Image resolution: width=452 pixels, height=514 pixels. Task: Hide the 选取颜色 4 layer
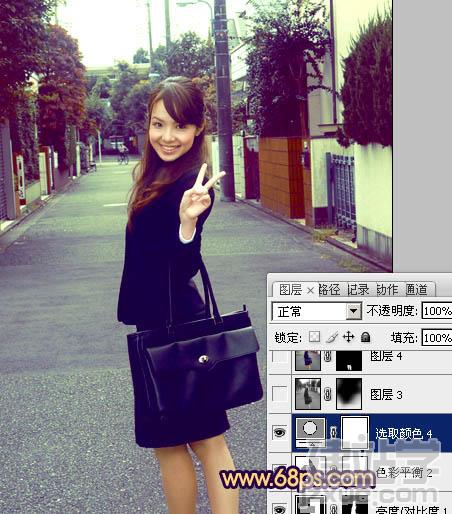click(280, 433)
